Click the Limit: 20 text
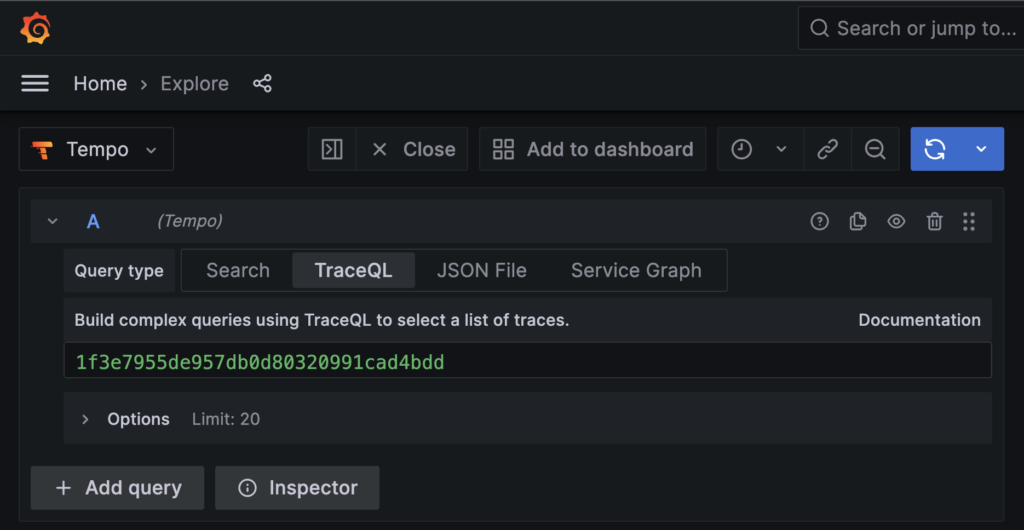This screenshot has width=1024, height=530. pyautogui.click(x=225, y=419)
